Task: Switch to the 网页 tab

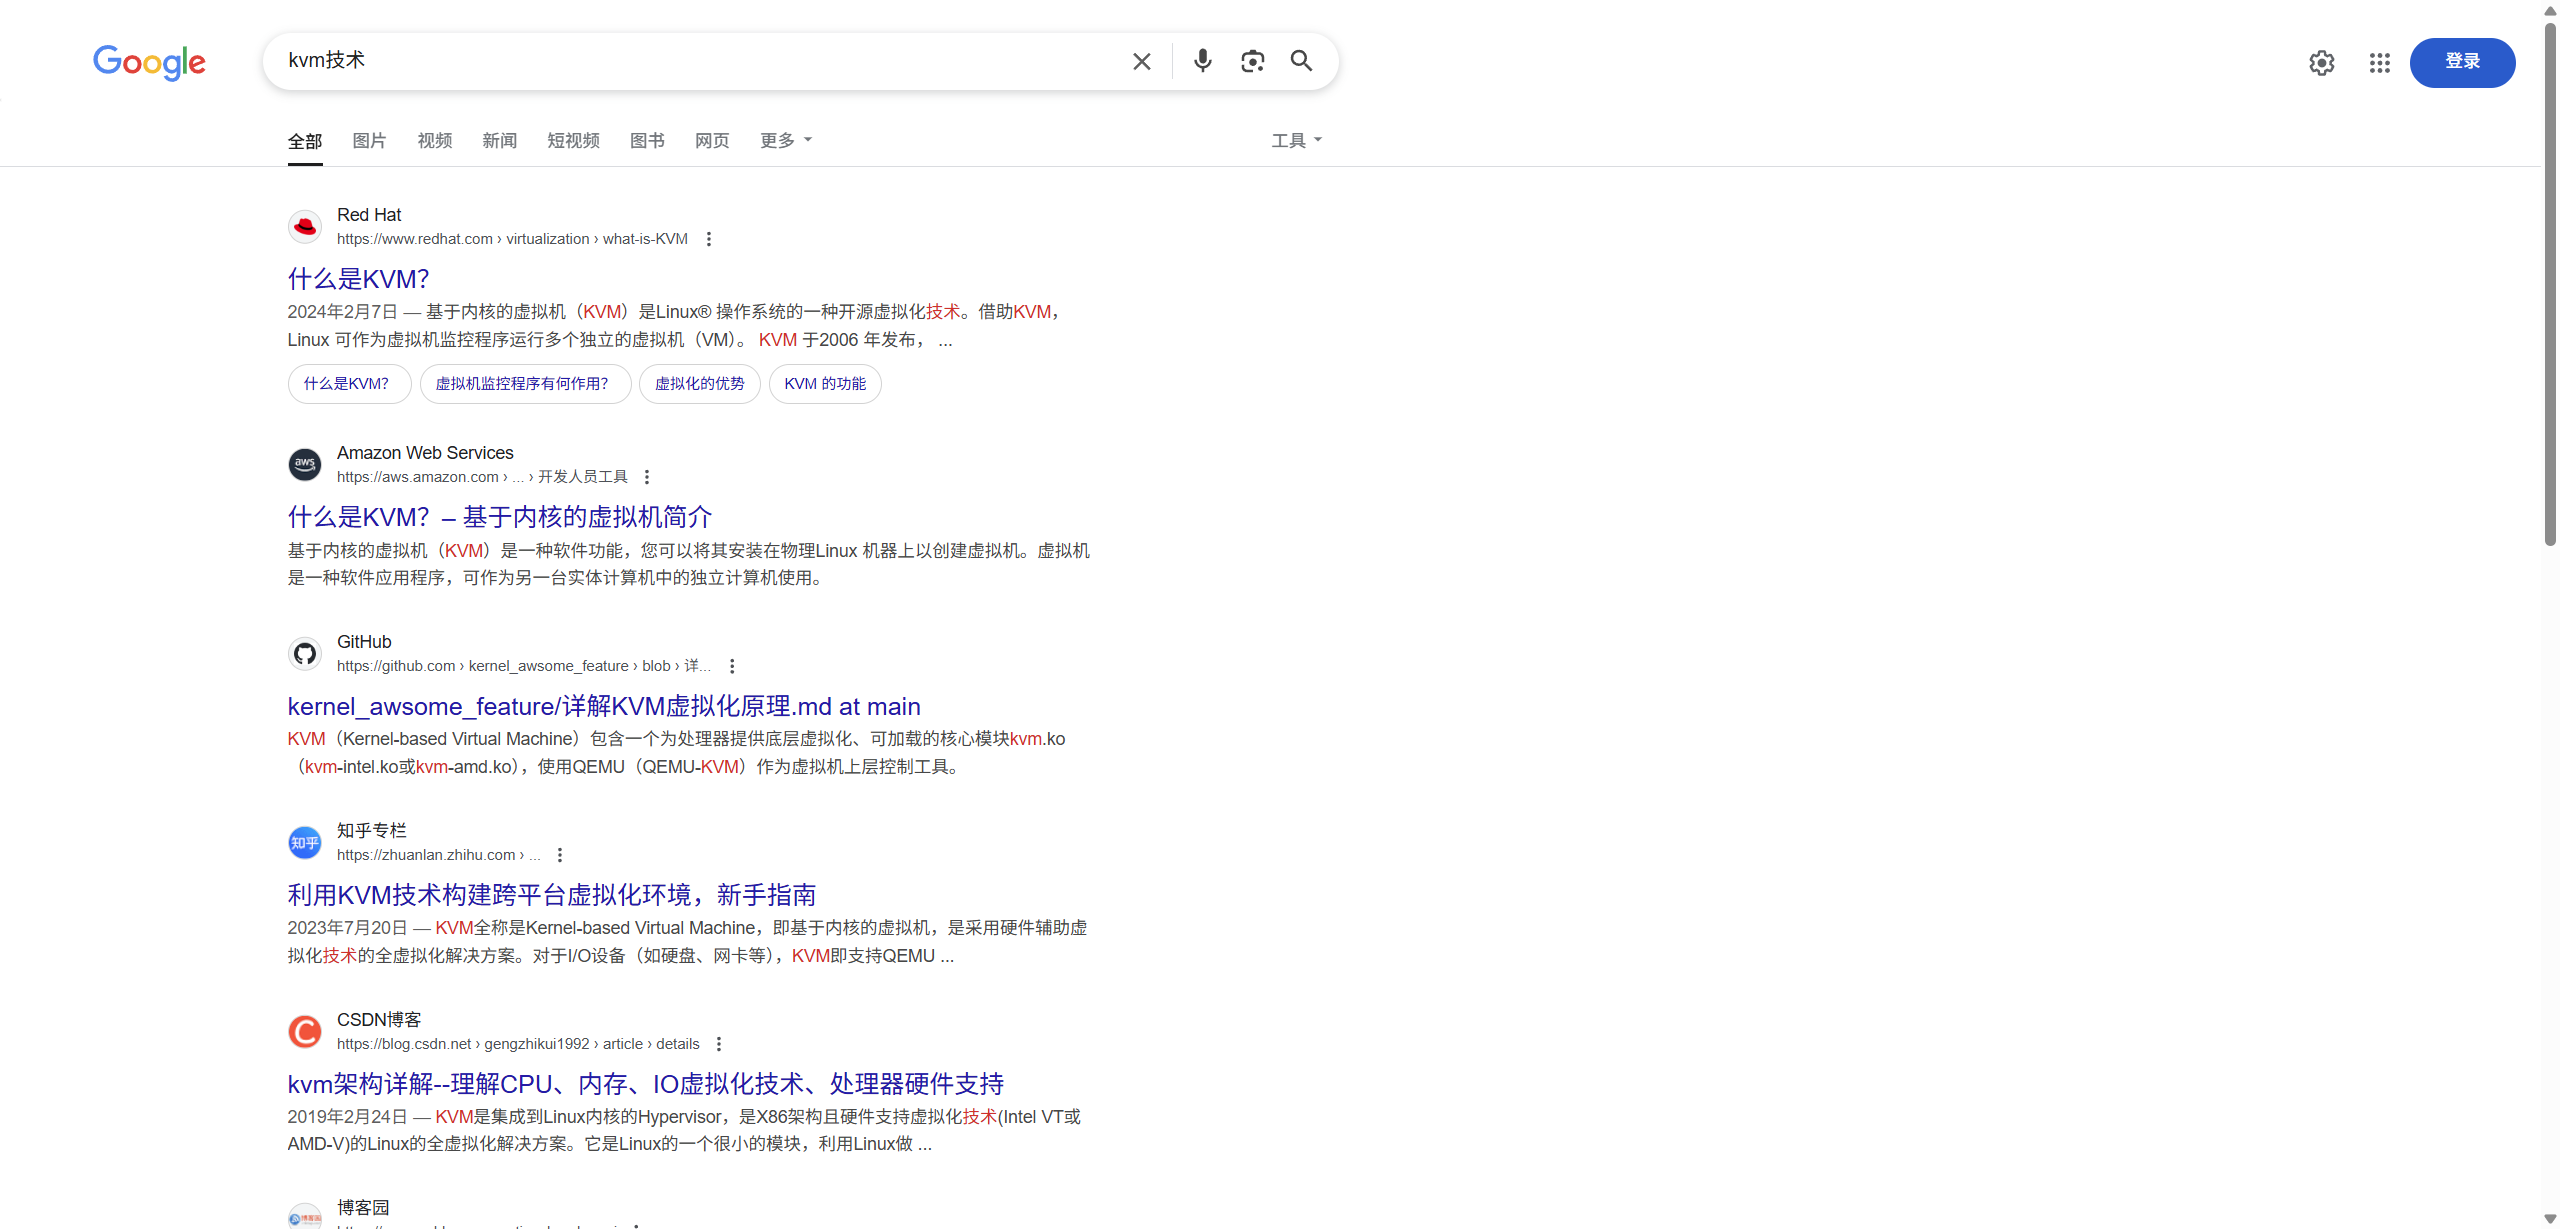Action: (x=712, y=141)
